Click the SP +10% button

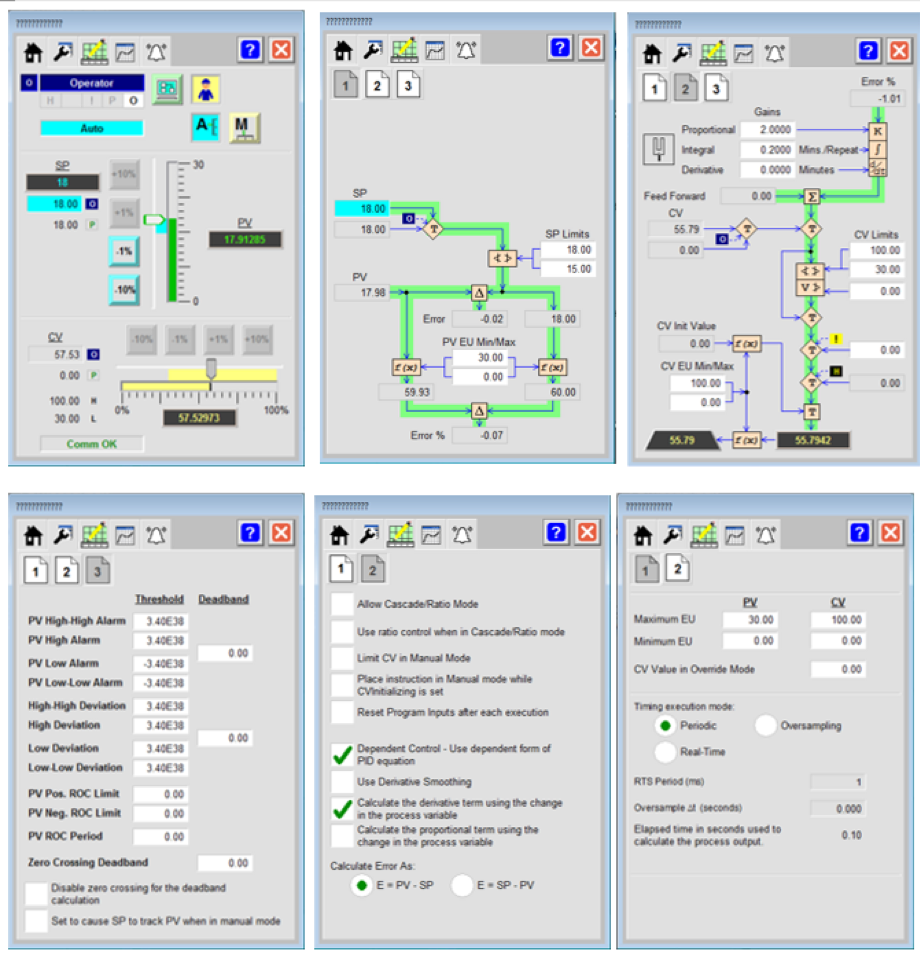[x=124, y=174]
